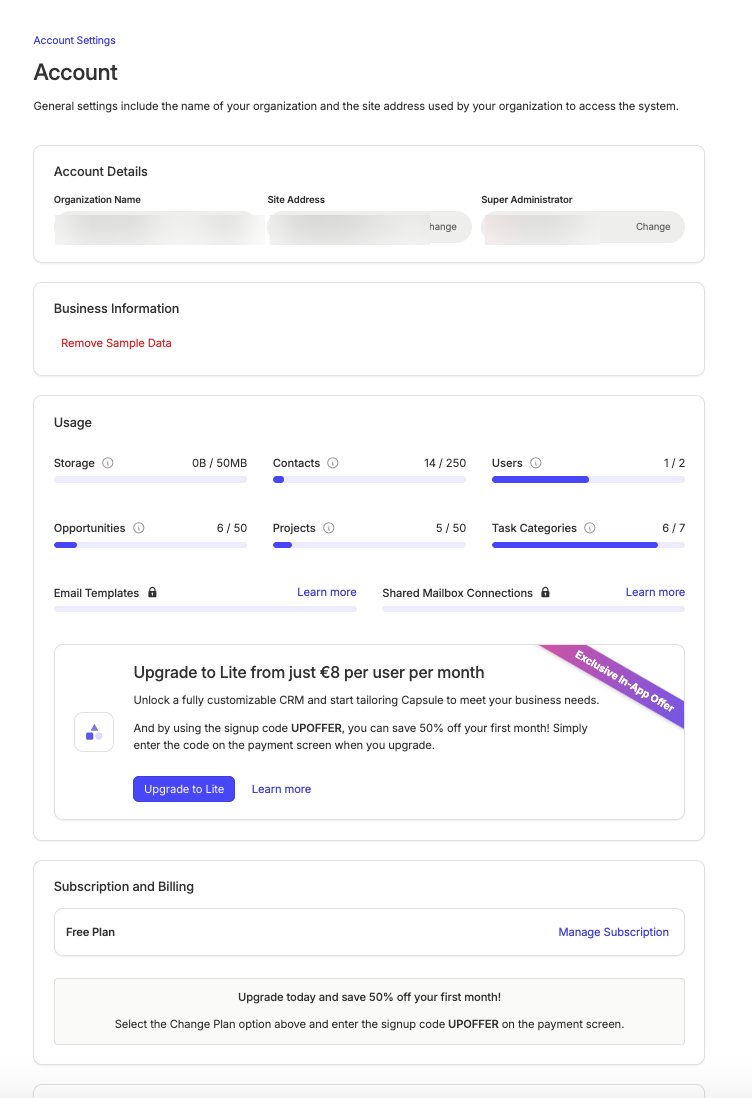This screenshot has height=1098, width=752.
Task: Click the Upgrade to Lite button
Action: (183, 789)
